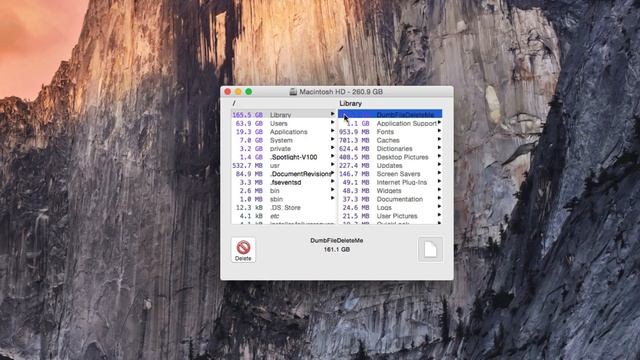Expand the Users folder arrow
The image size is (640, 360).
[x=332, y=122]
